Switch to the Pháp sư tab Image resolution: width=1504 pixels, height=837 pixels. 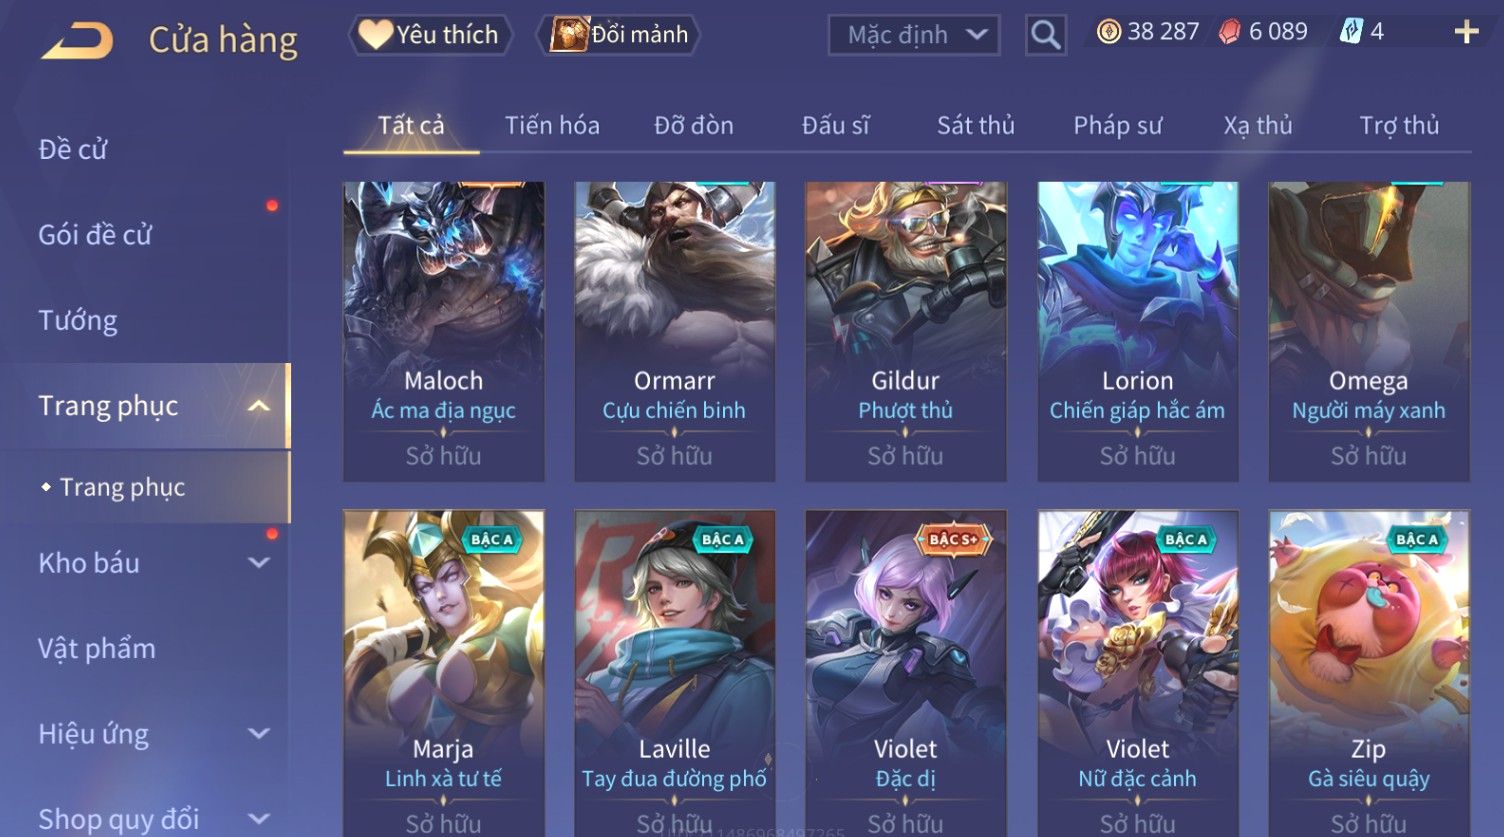1117,125
